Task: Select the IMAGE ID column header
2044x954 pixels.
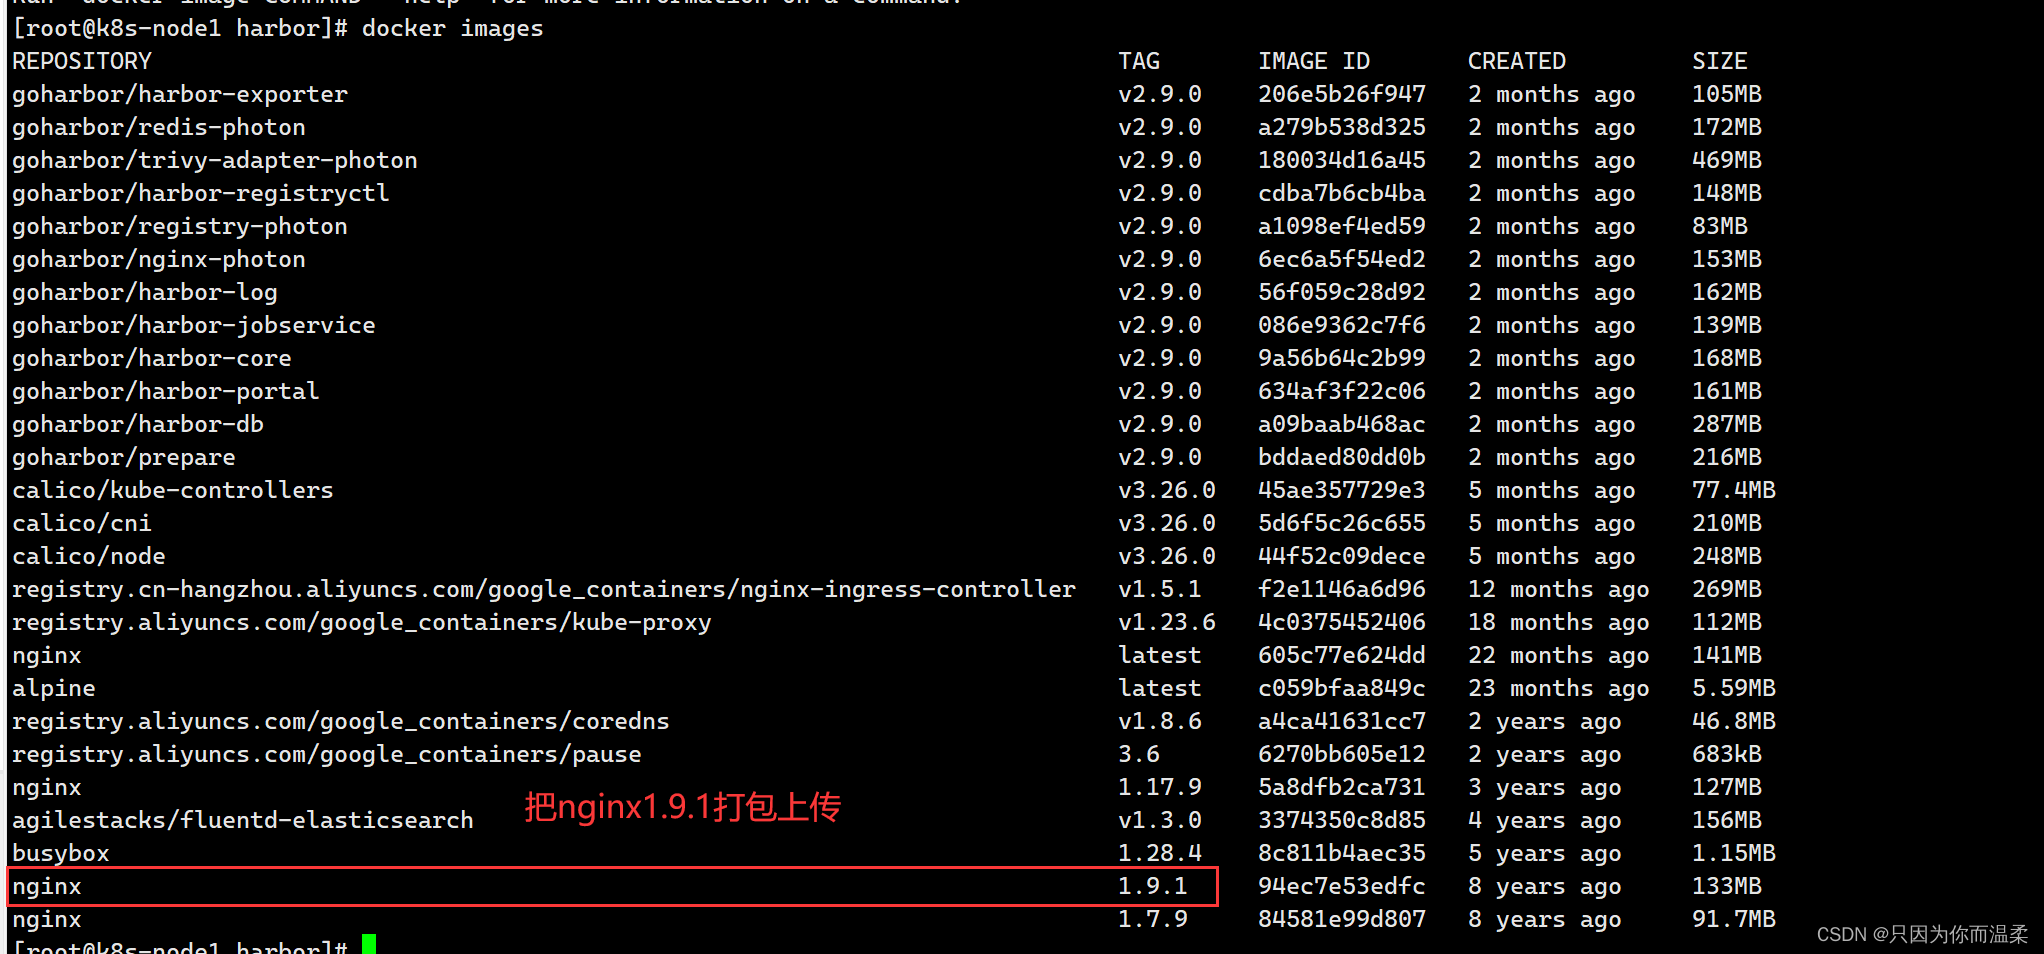Action: coord(1314,62)
